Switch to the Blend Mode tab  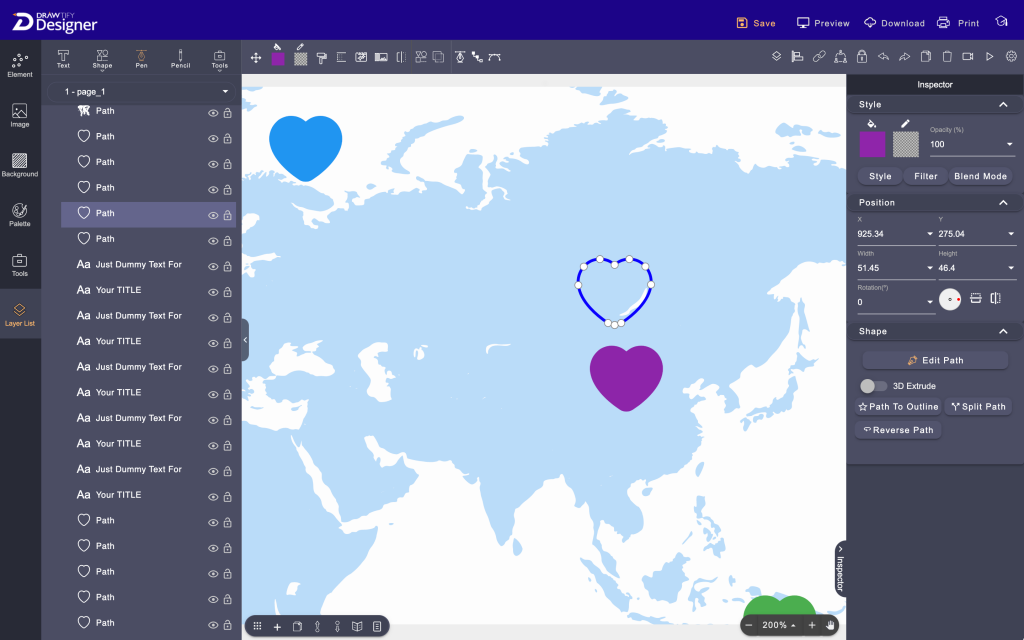tap(979, 175)
